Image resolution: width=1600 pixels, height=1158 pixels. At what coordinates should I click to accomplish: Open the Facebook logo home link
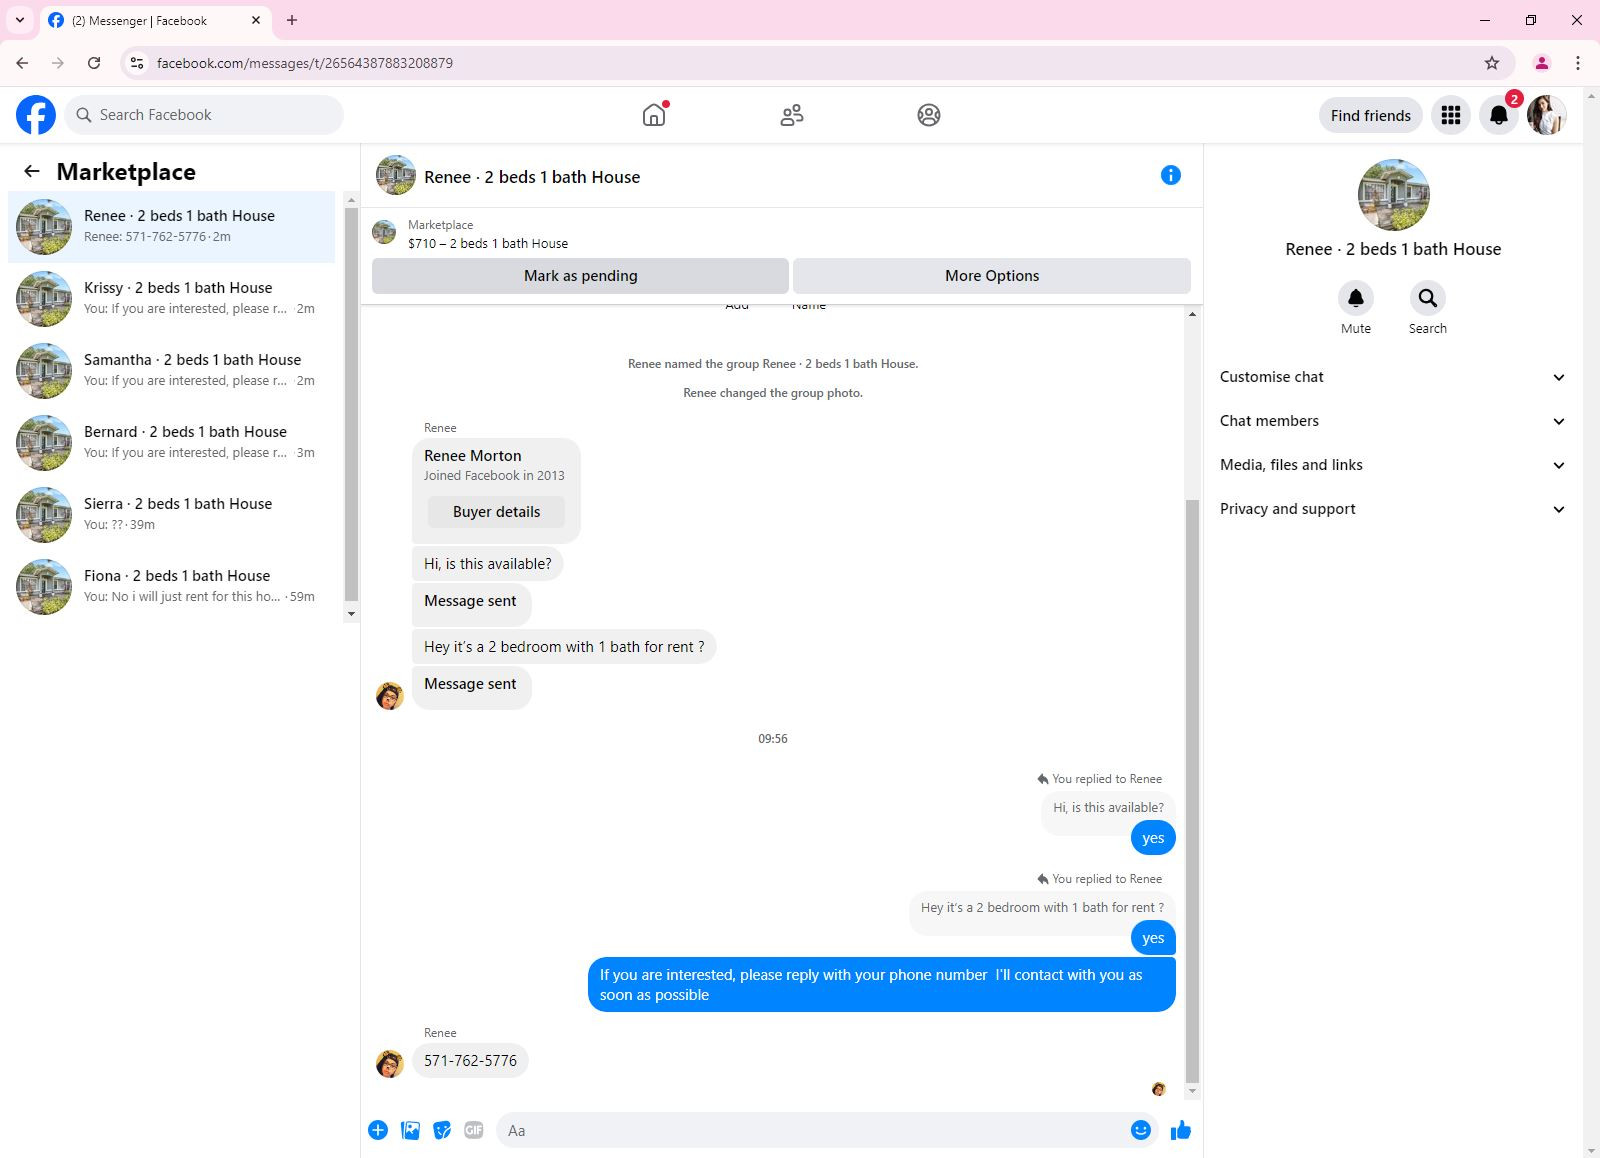pyautogui.click(x=36, y=115)
